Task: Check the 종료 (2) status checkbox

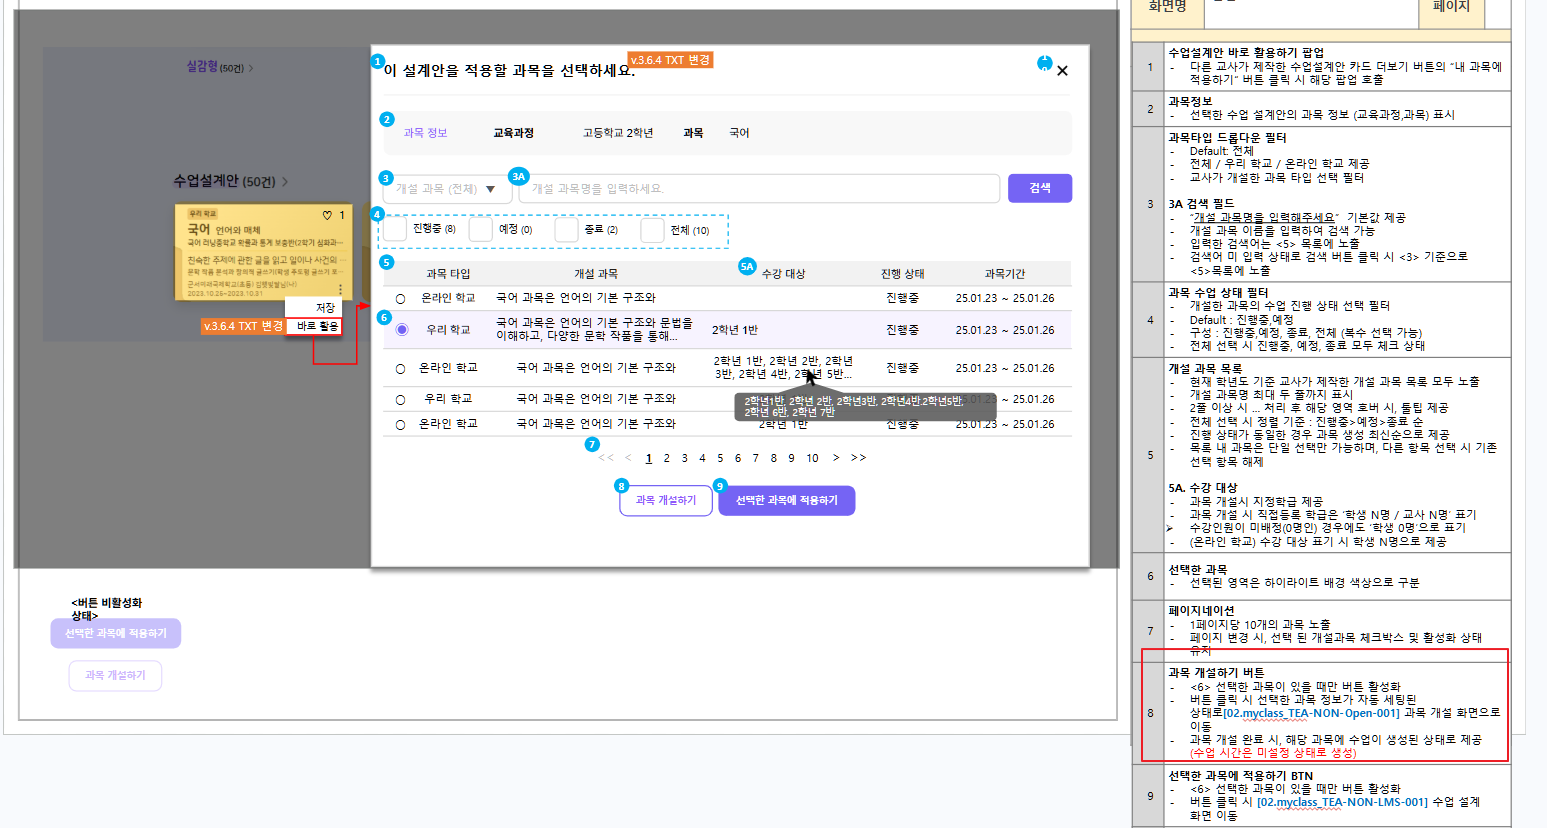Action: (567, 230)
